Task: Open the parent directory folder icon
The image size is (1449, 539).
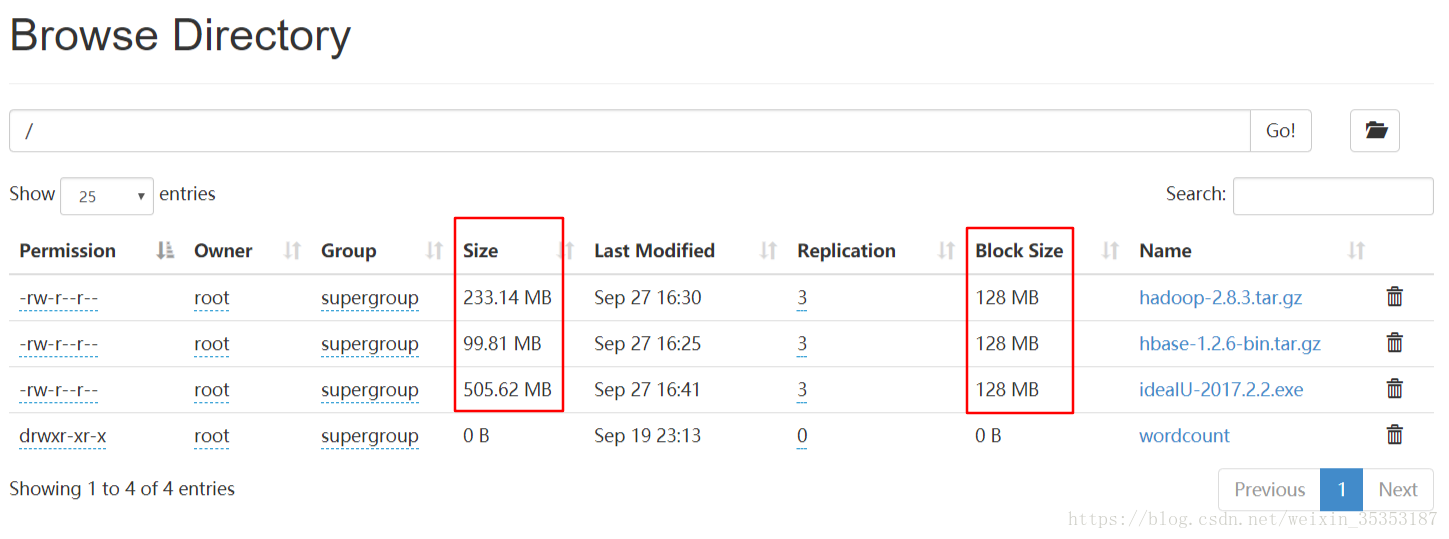Action: coord(1375,131)
